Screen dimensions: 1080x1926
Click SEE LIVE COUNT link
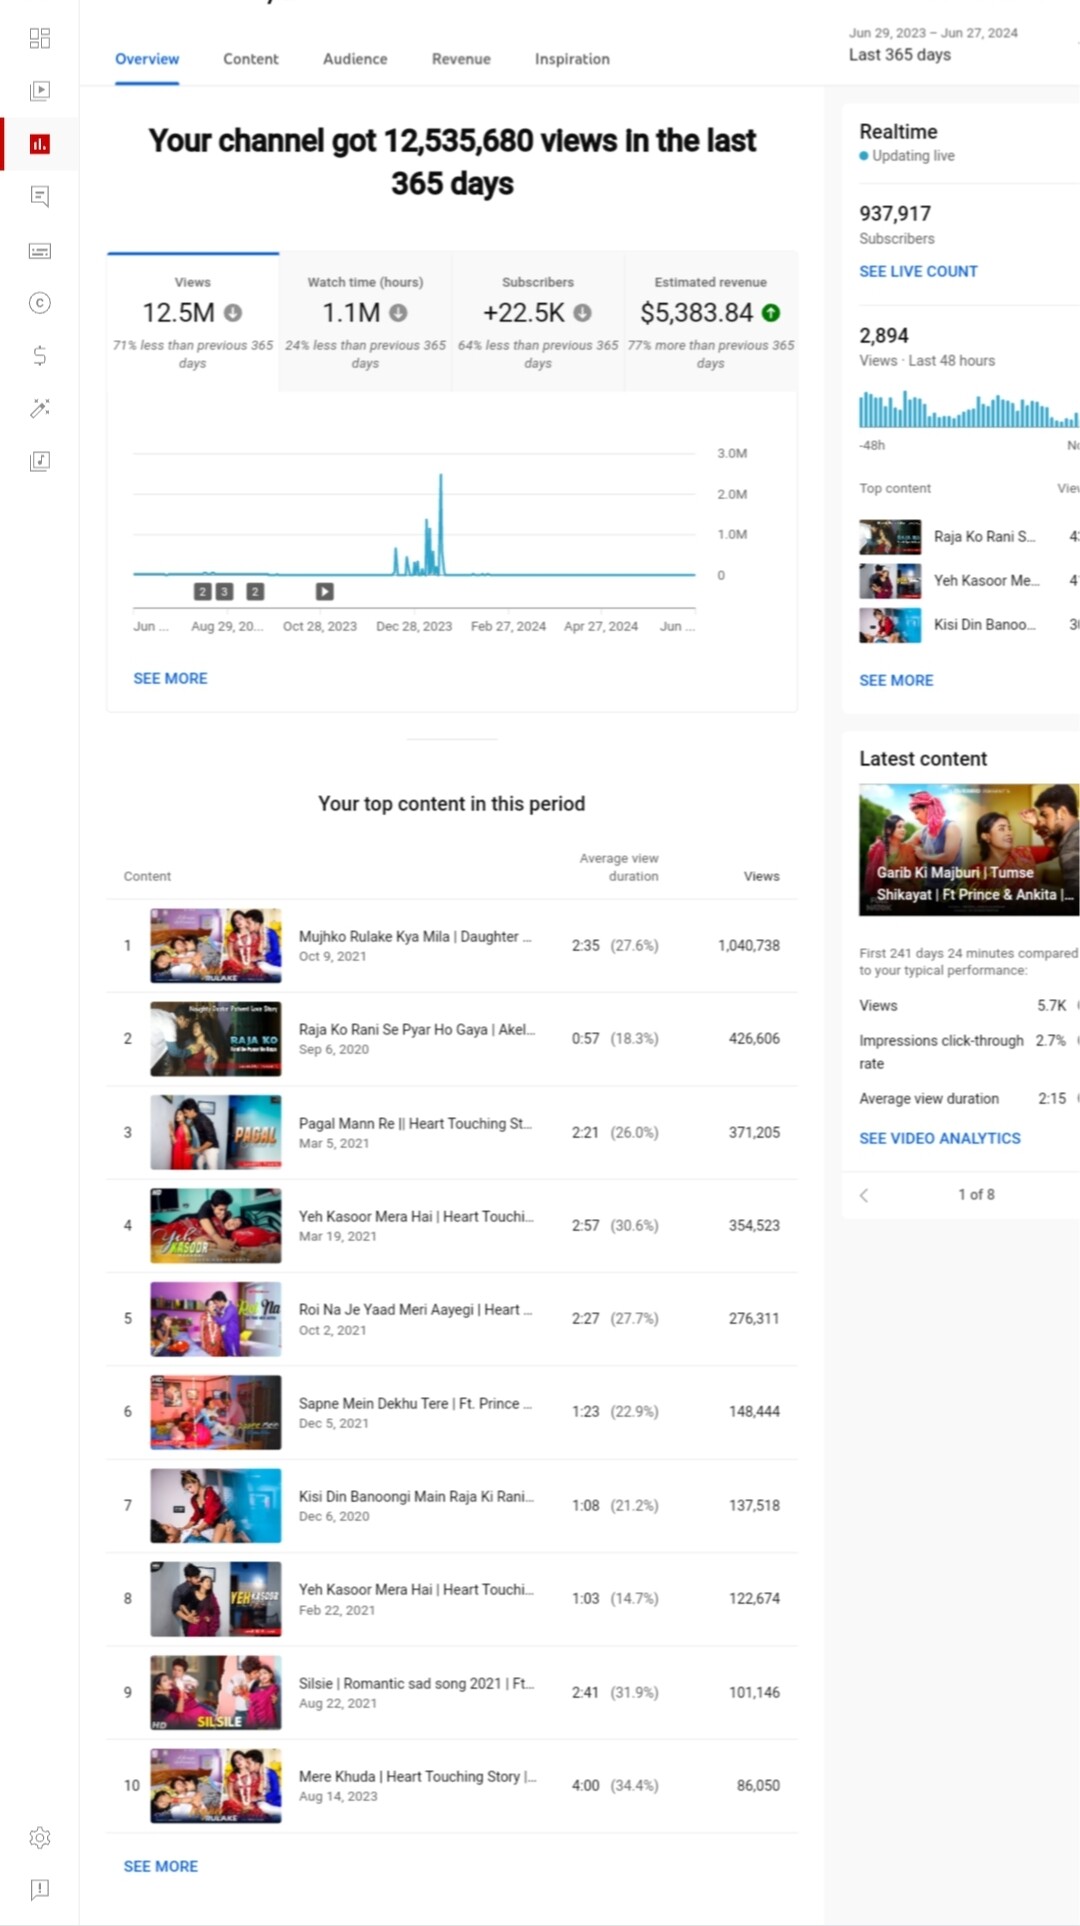click(x=918, y=271)
